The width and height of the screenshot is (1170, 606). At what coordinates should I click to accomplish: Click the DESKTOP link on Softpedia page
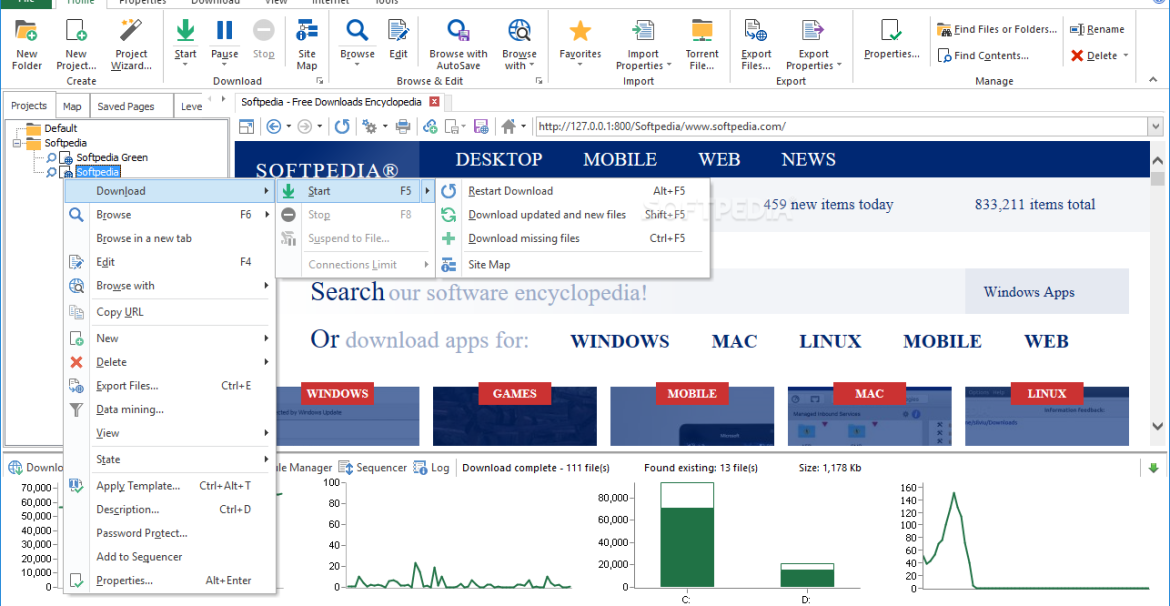click(x=498, y=159)
